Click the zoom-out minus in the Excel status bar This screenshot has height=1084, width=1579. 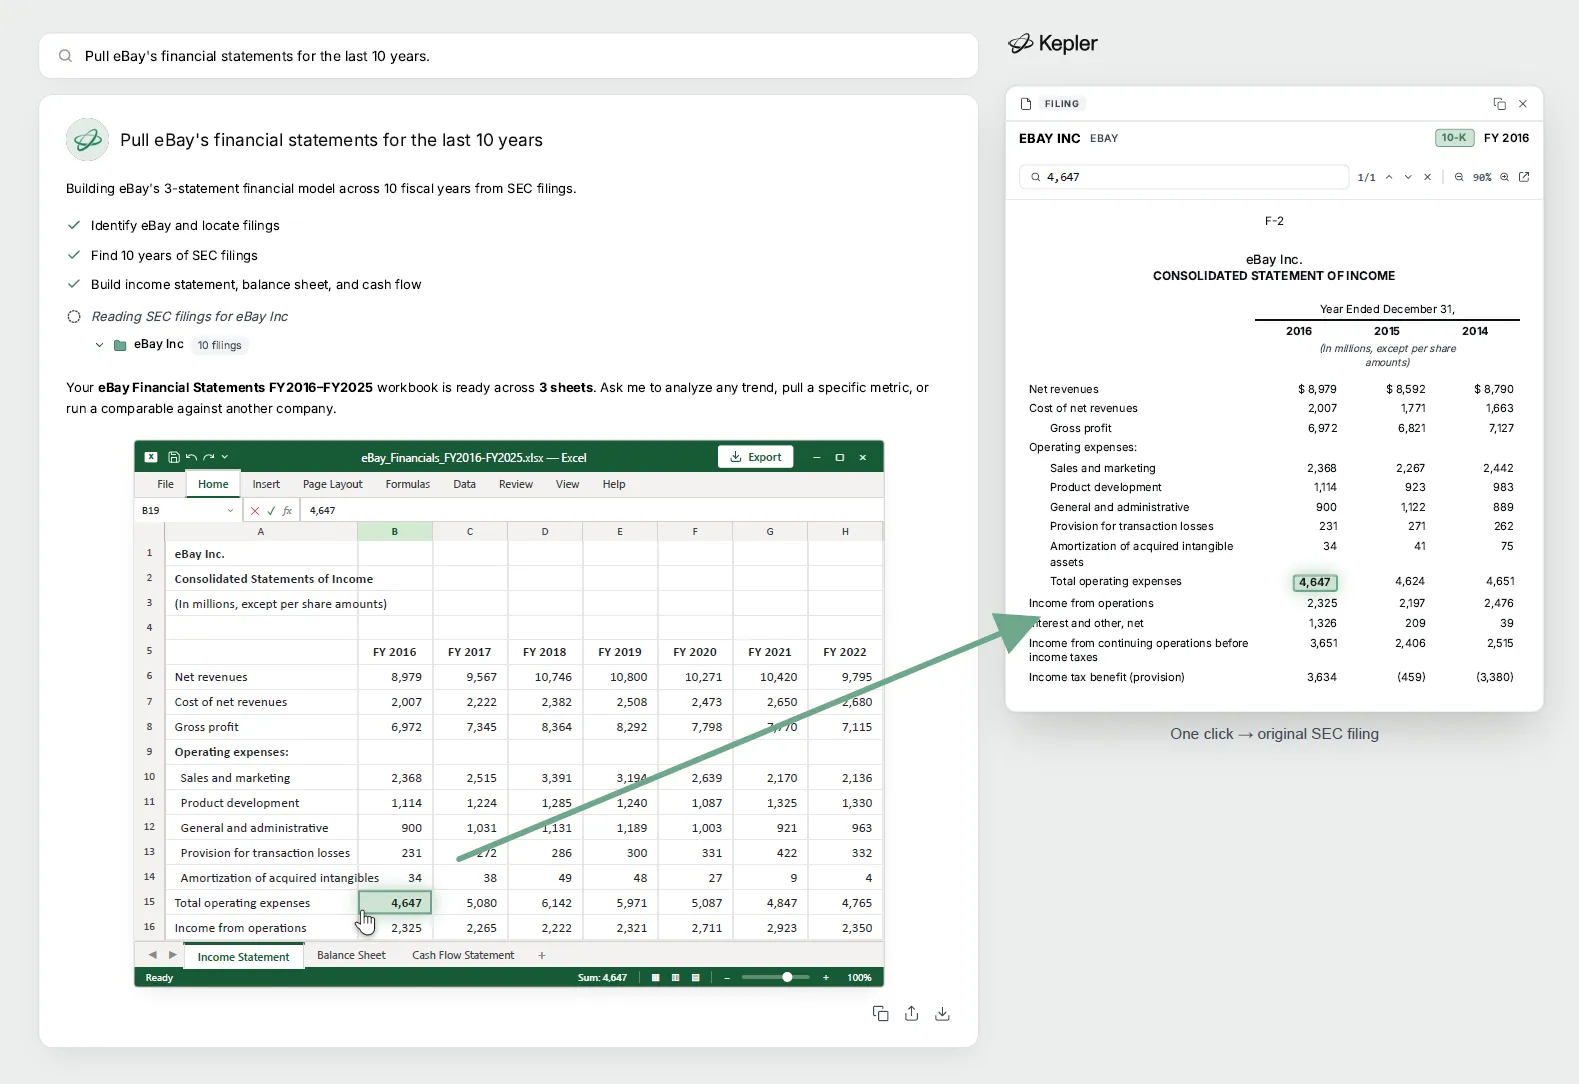tap(727, 977)
